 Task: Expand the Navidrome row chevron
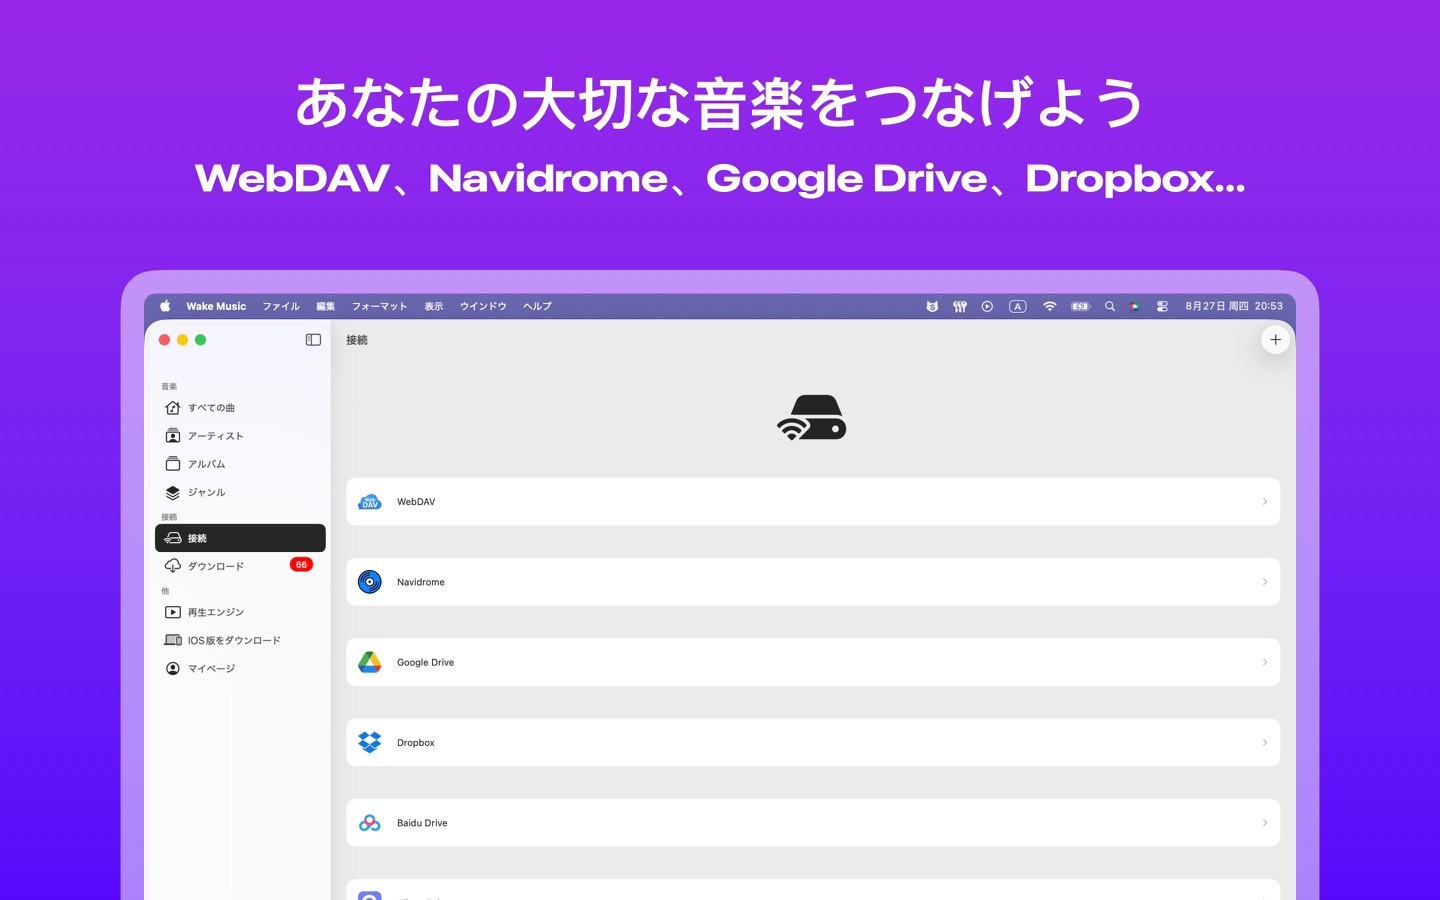tap(1264, 582)
